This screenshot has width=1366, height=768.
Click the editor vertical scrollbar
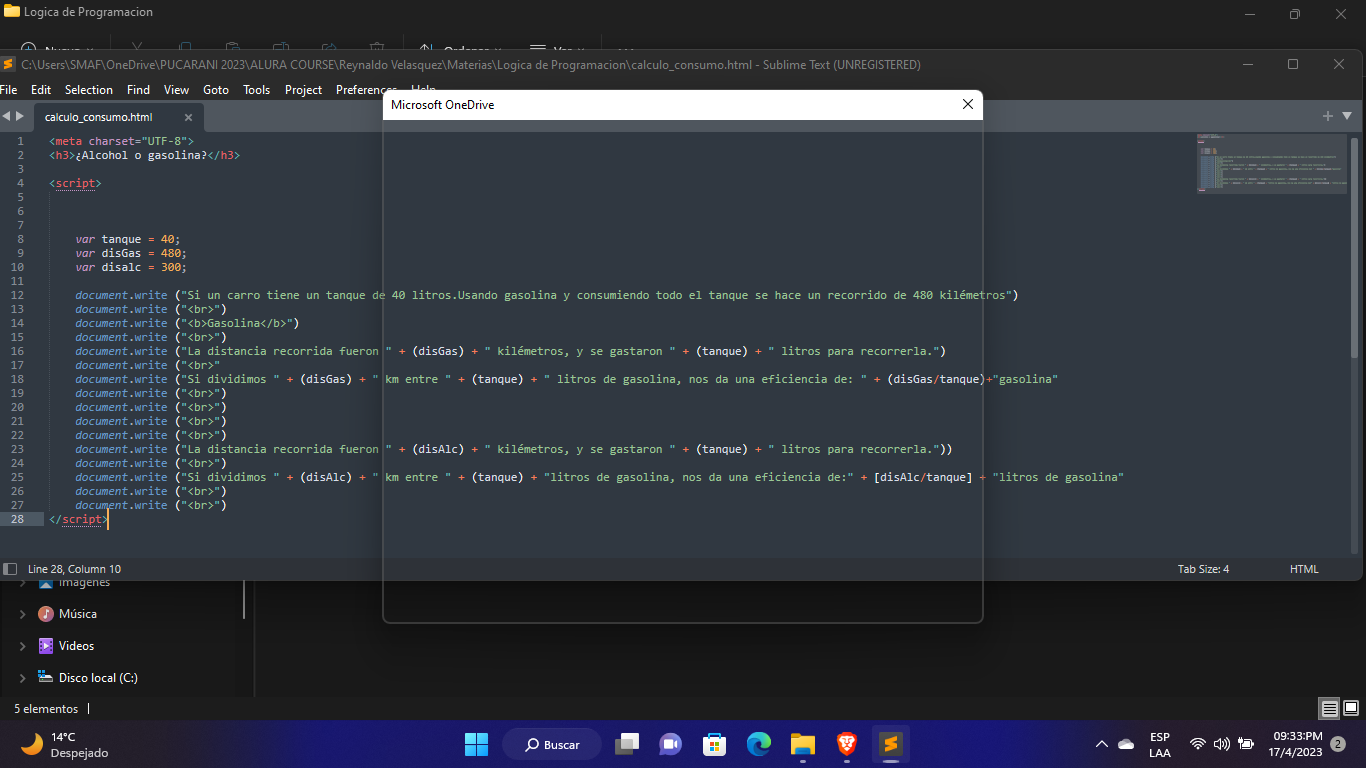(x=1355, y=250)
